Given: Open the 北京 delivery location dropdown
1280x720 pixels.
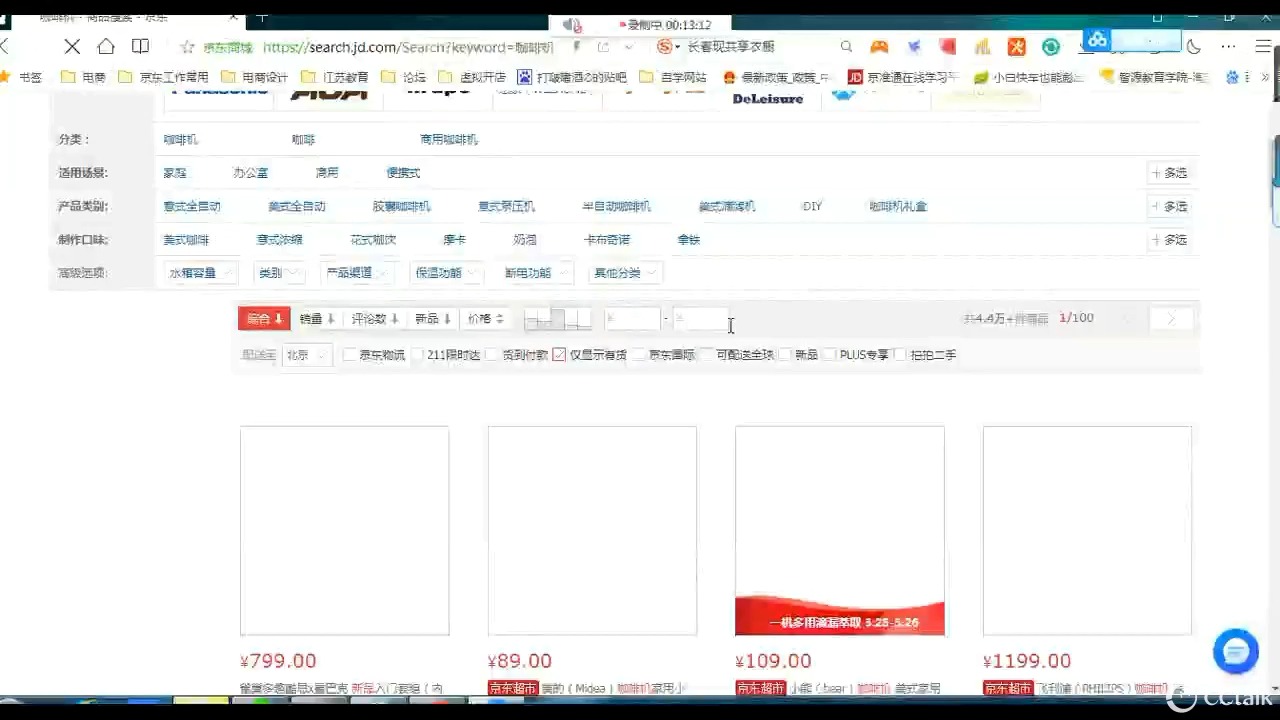Looking at the screenshot, I should (307, 355).
